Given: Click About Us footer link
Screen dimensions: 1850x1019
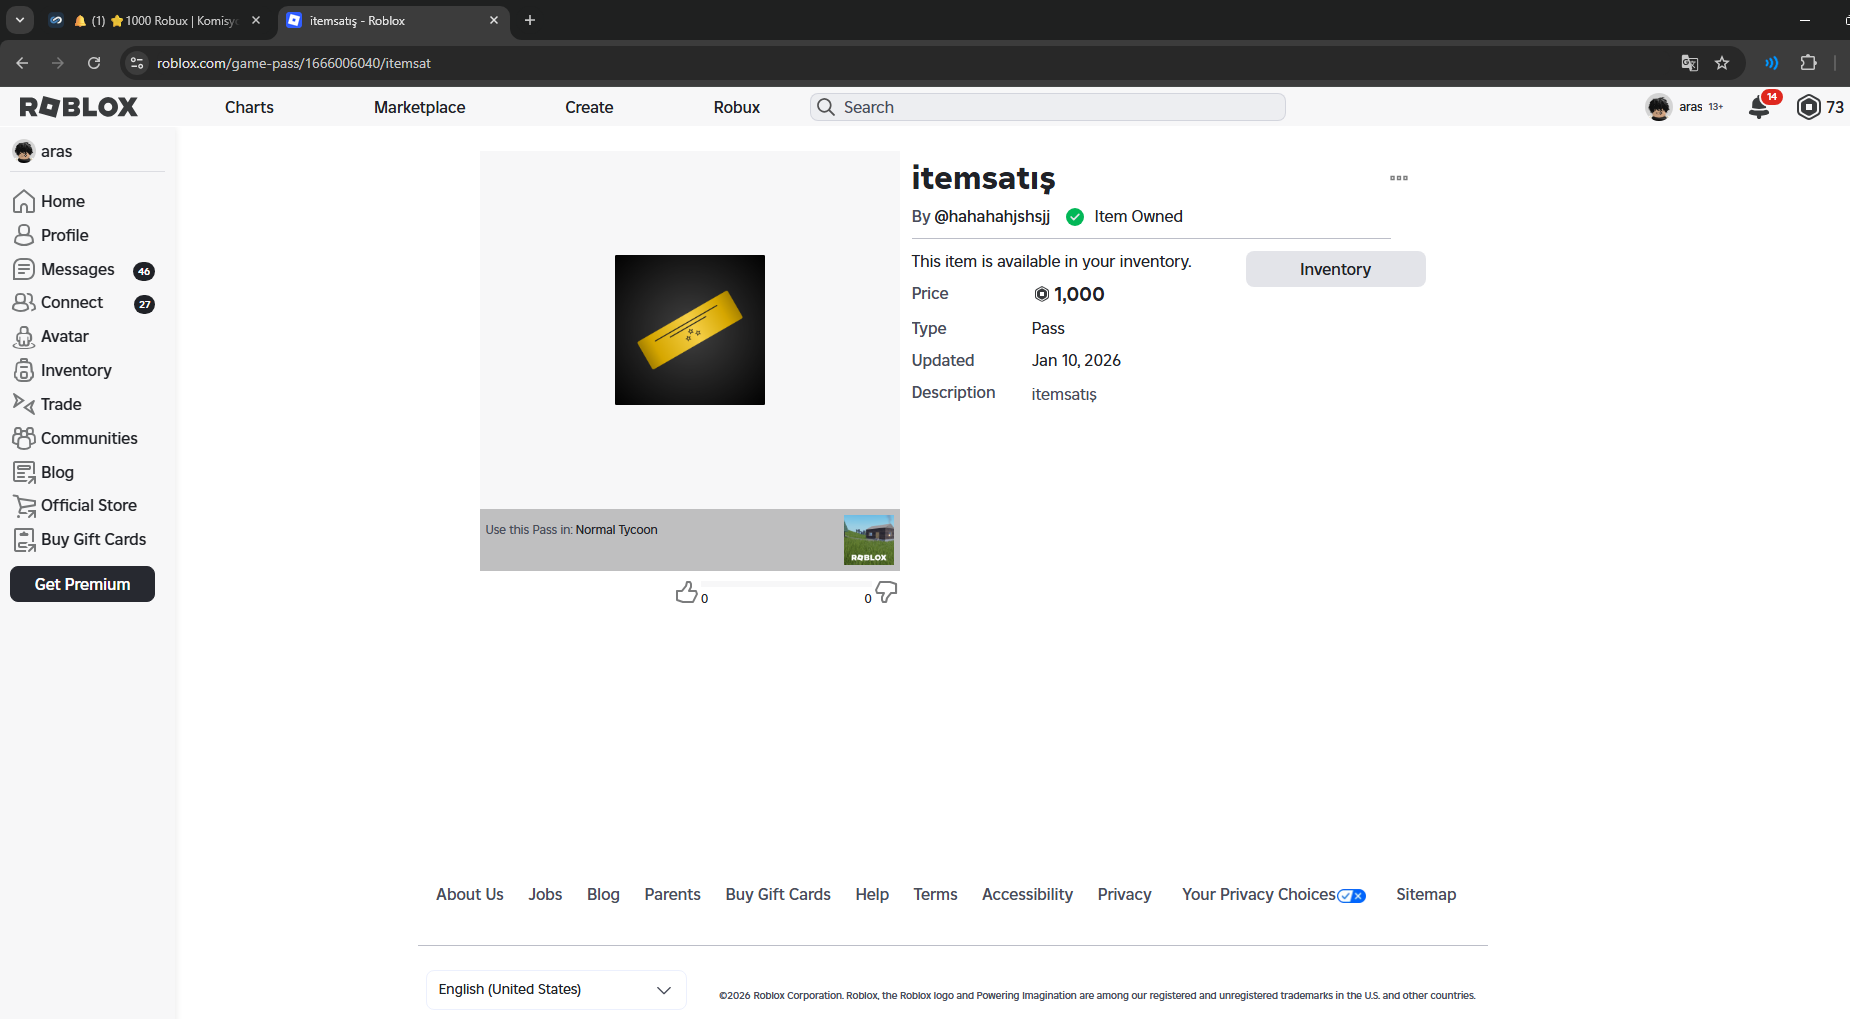Looking at the screenshot, I should 470,895.
